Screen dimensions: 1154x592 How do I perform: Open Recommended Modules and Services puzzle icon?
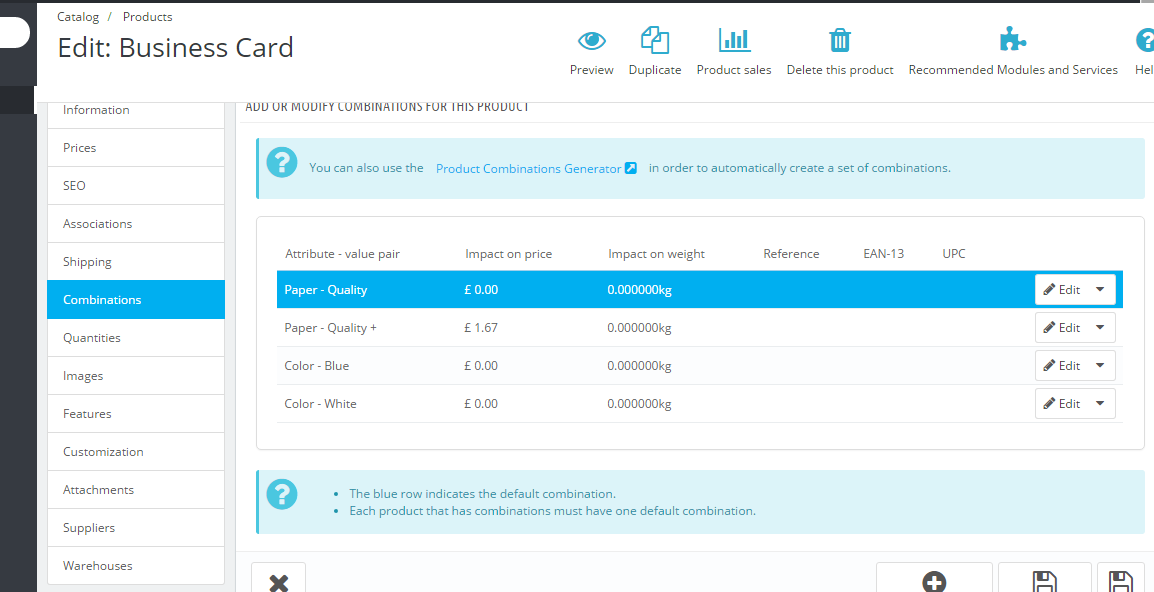point(1013,39)
